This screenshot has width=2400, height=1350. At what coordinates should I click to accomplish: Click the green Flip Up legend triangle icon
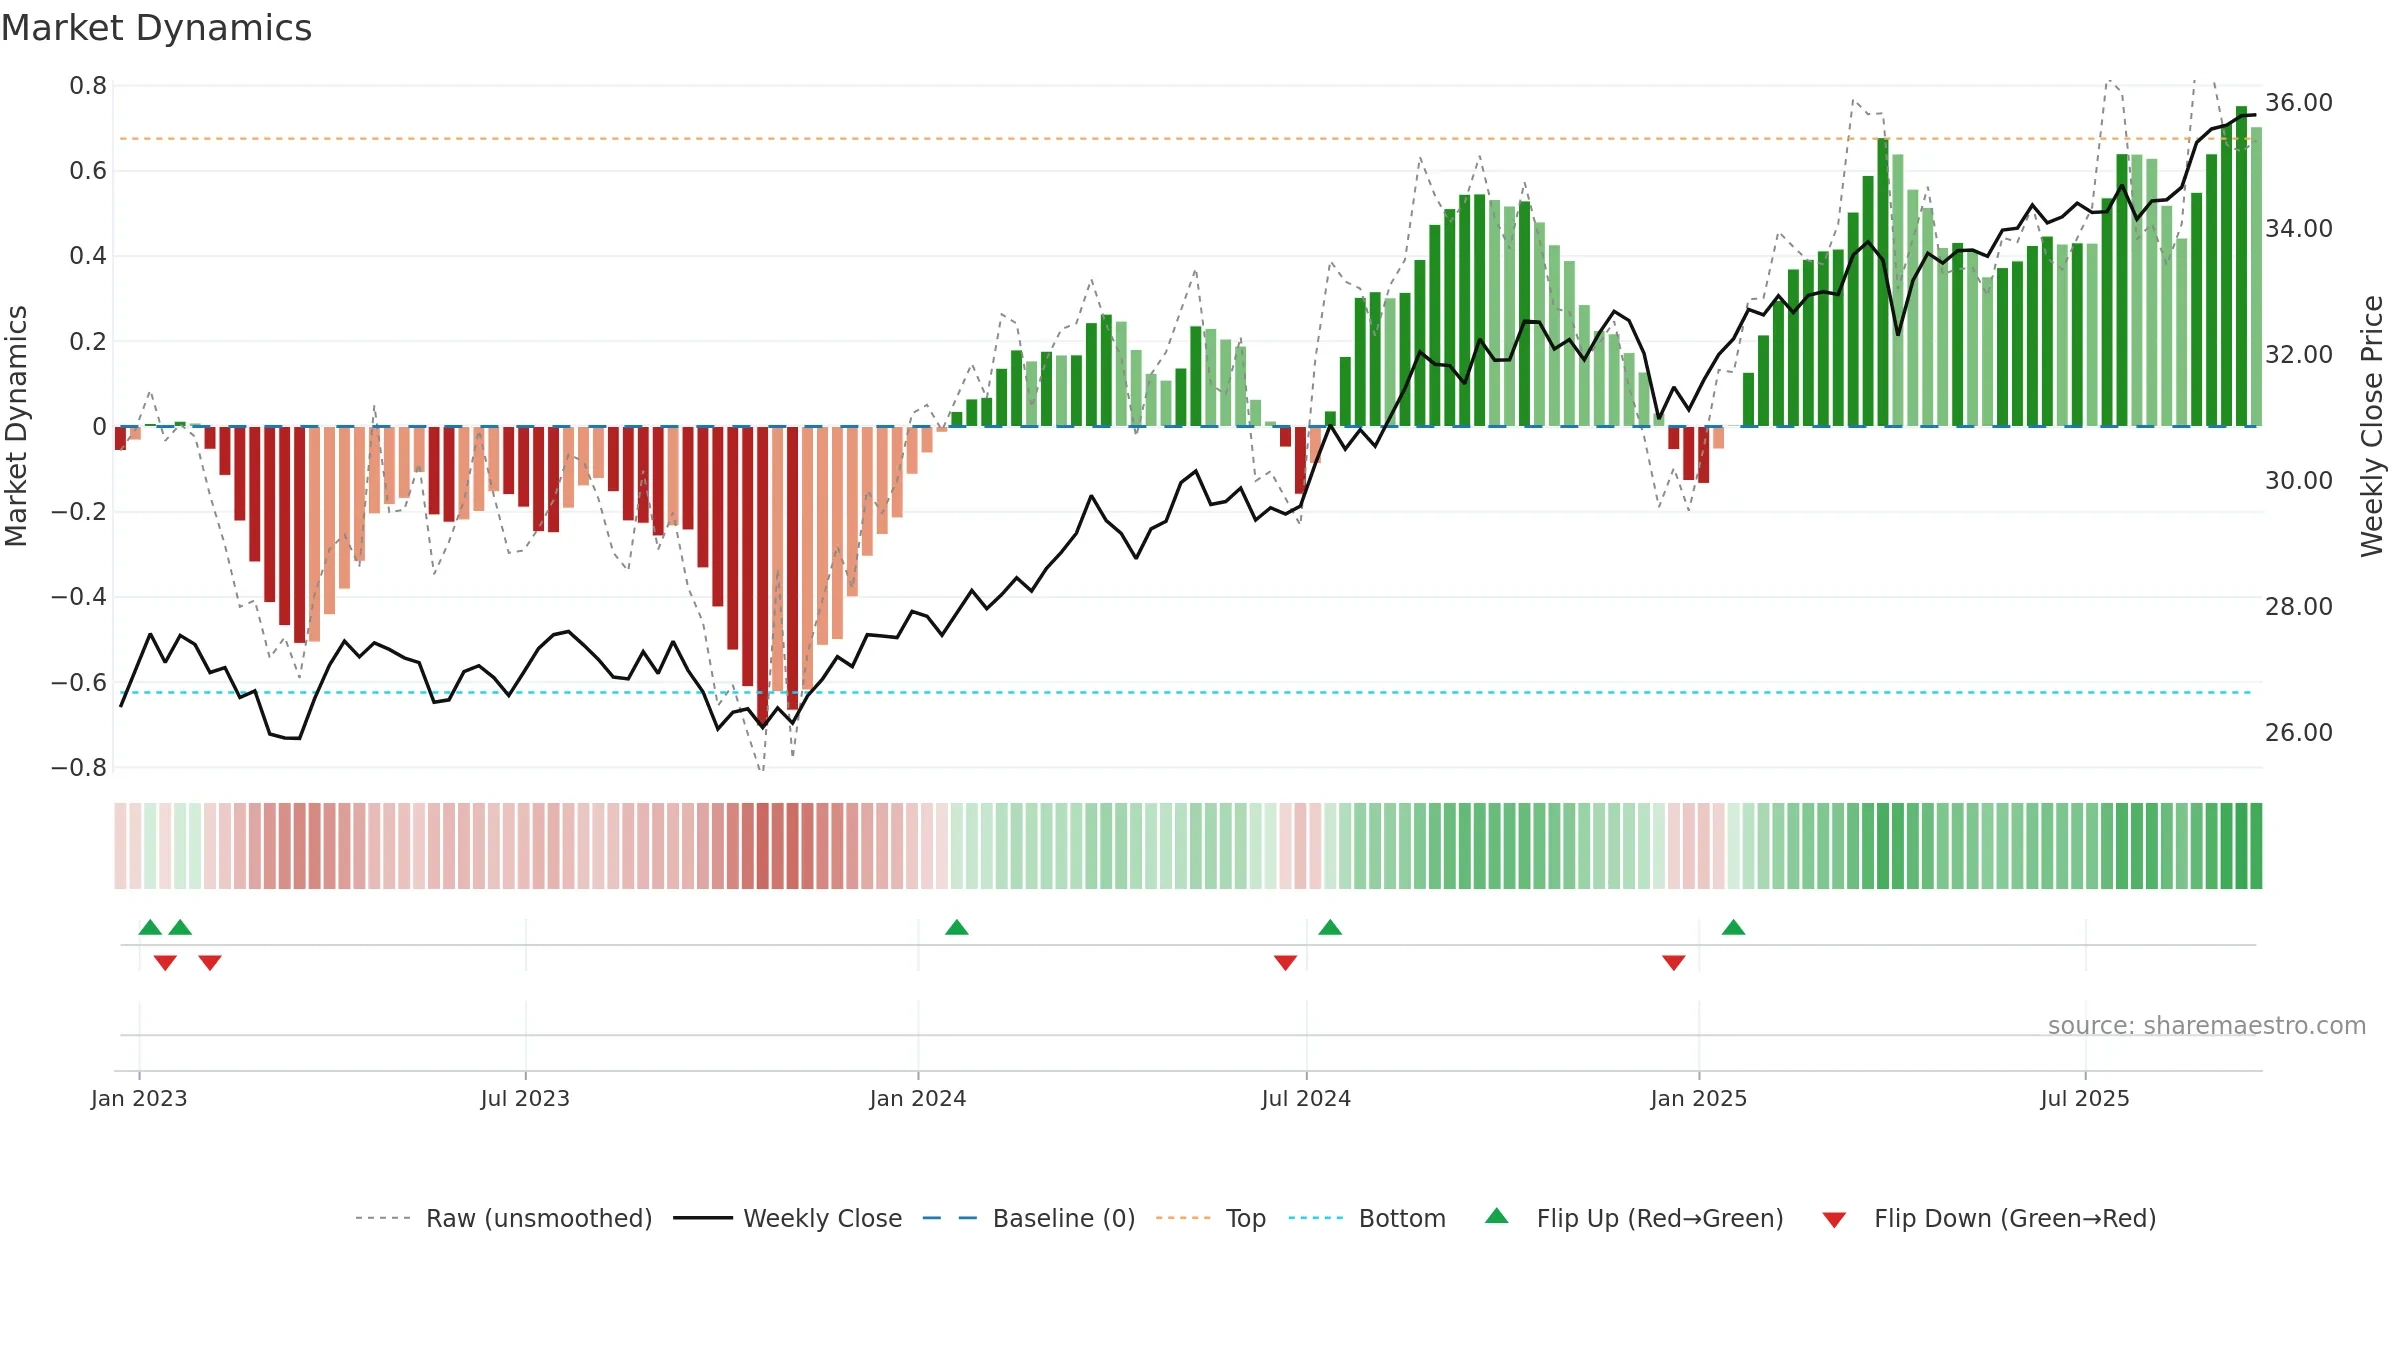coord(1497,1216)
